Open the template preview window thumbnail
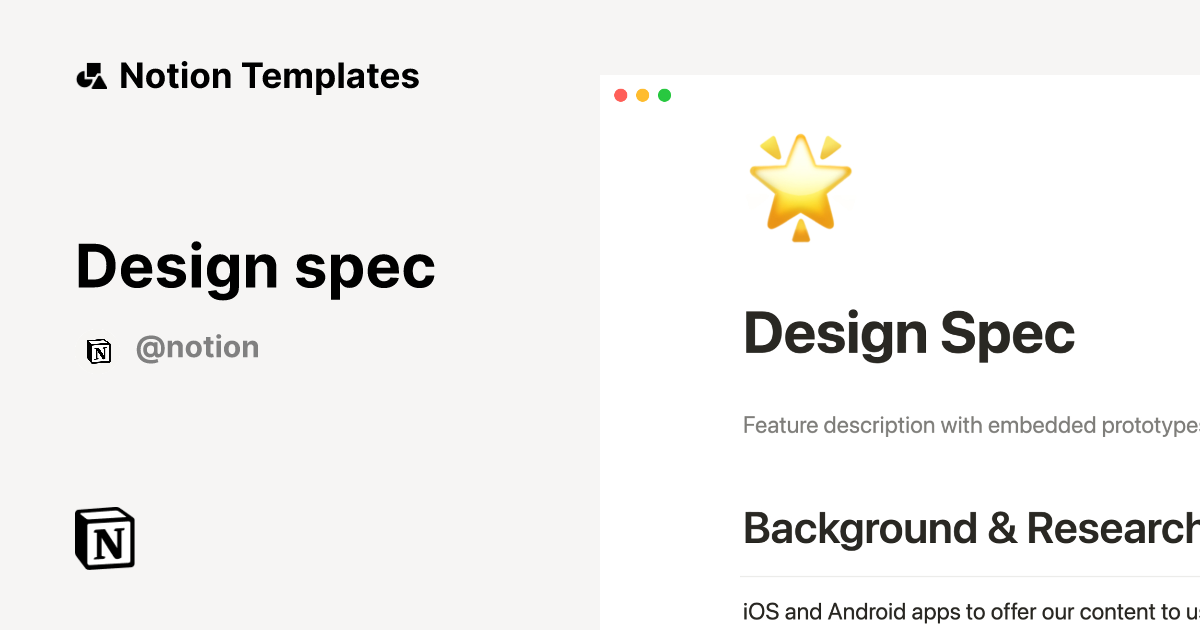Image resolution: width=1200 pixels, height=630 pixels. tap(900, 350)
